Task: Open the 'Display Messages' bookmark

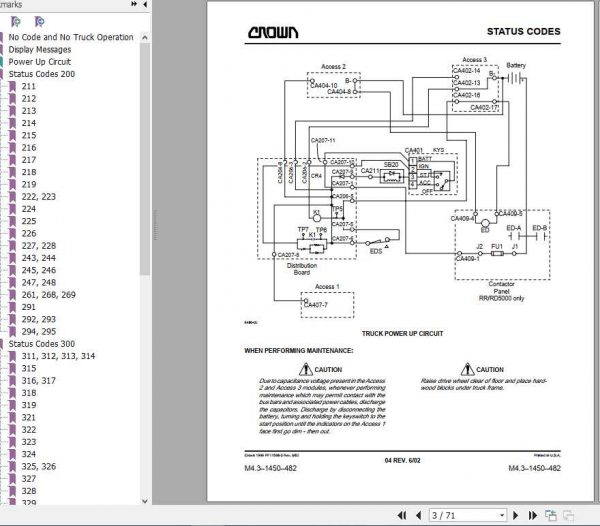Action: 40,49
